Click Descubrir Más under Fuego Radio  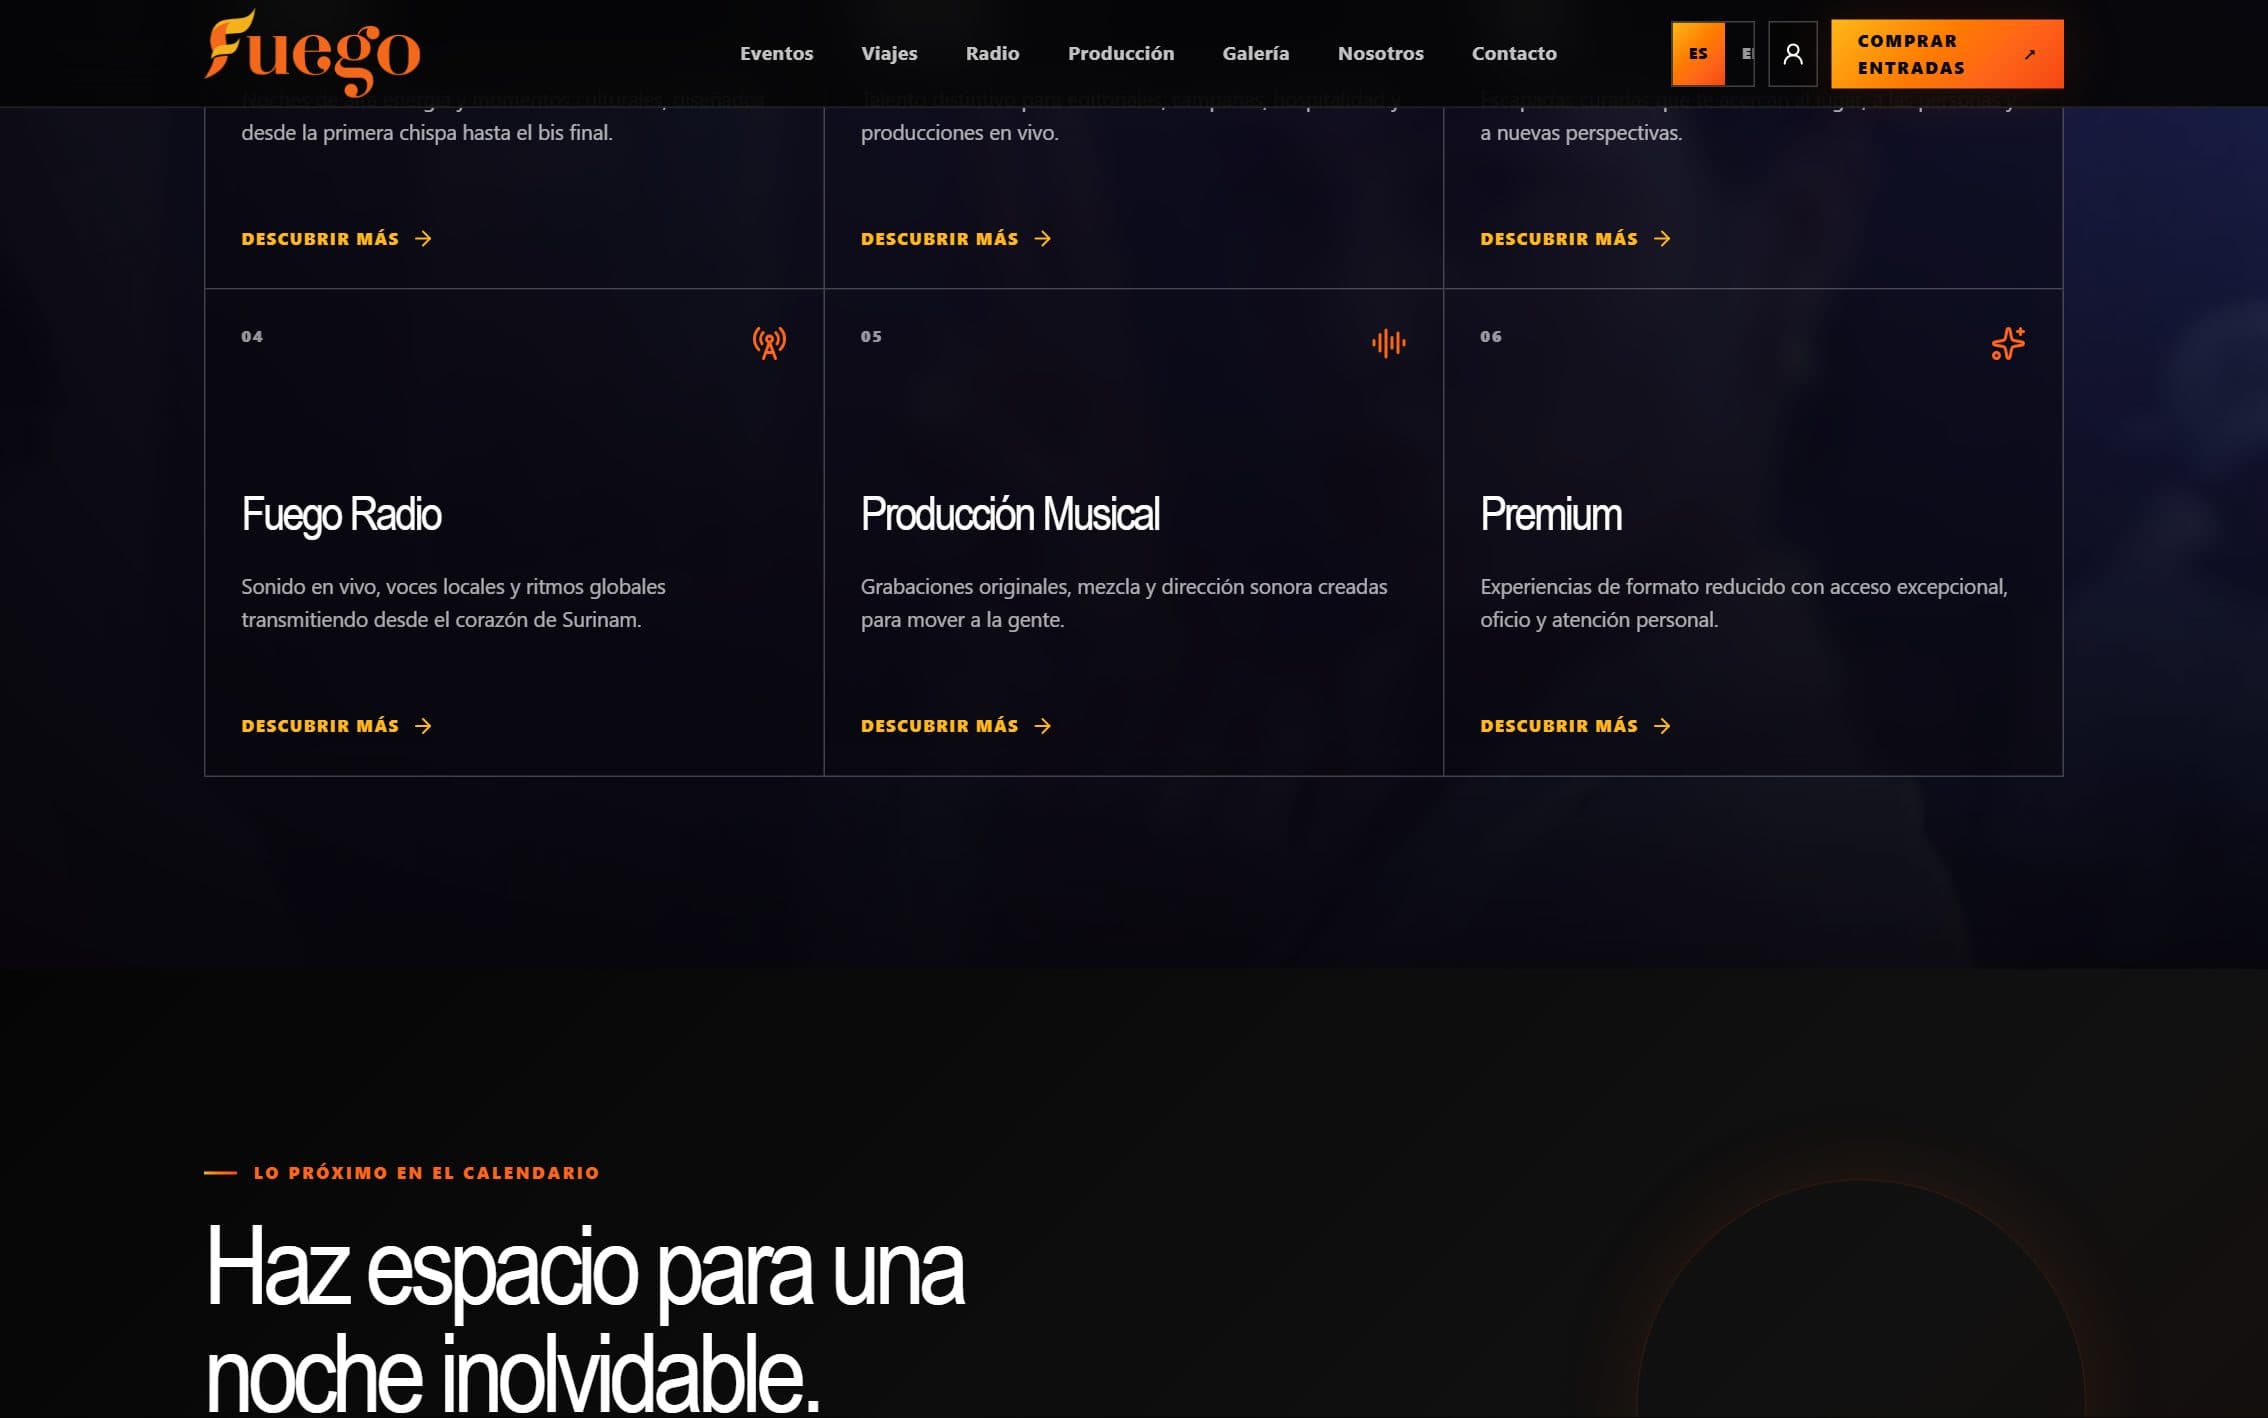click(336, 726)
